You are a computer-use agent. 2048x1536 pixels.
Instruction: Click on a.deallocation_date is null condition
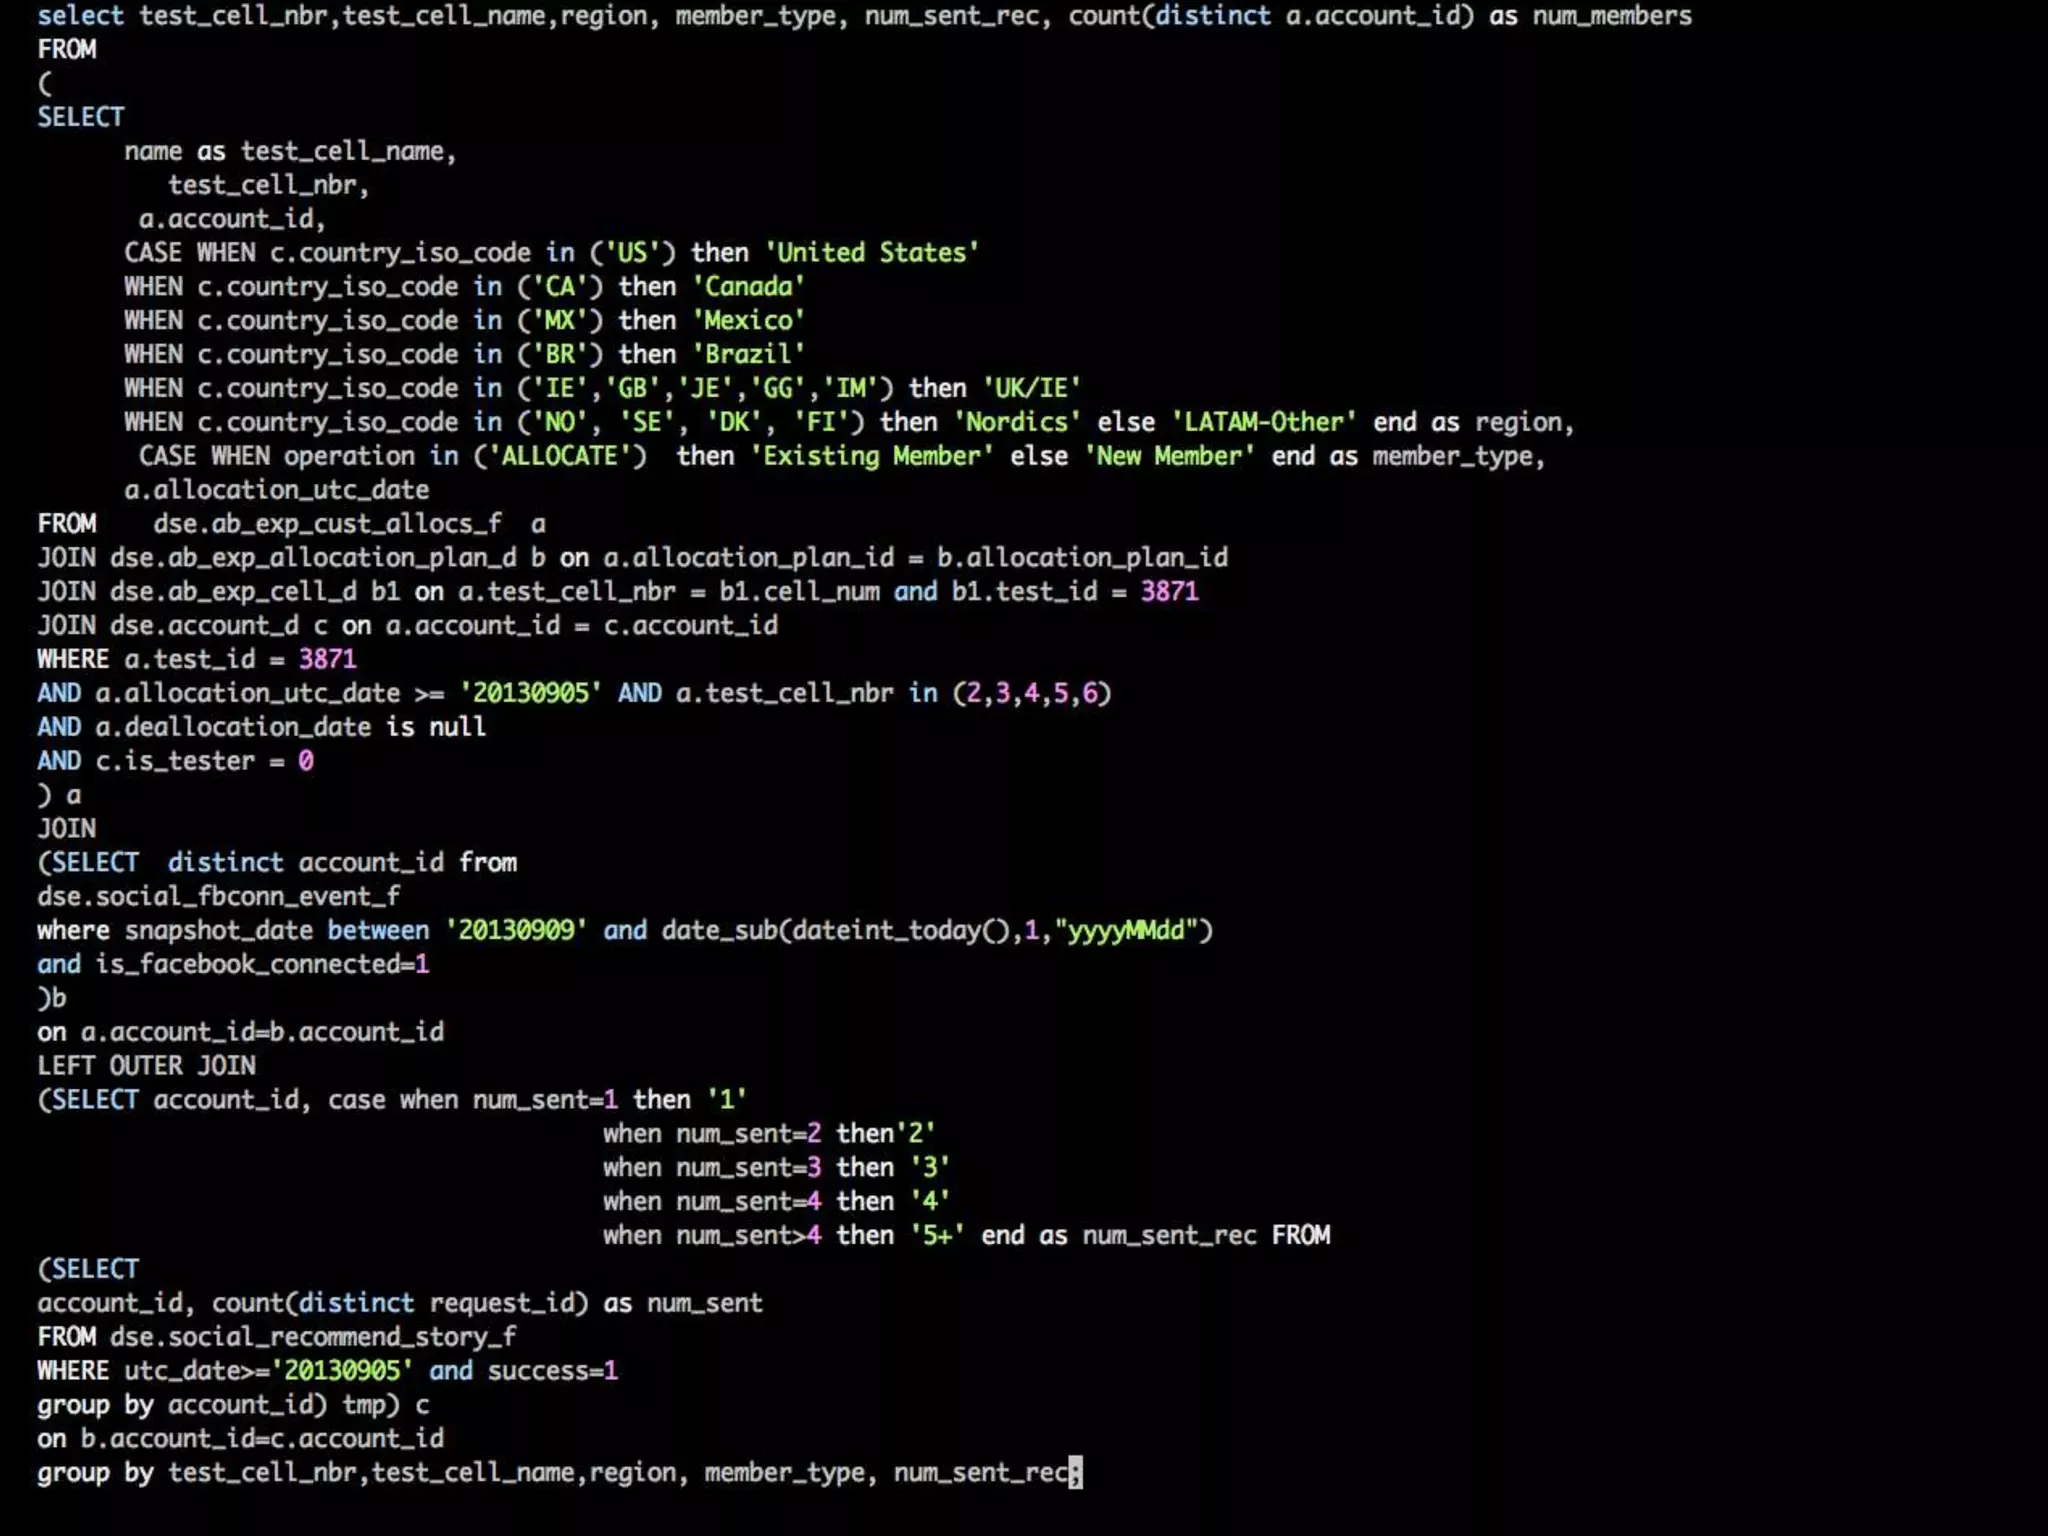pyautogui.click(x=290, y=727)
